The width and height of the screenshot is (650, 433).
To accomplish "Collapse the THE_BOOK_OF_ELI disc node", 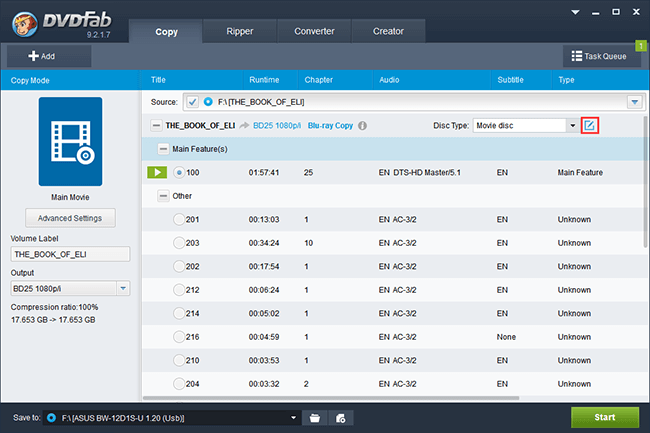I will (156, 126).
